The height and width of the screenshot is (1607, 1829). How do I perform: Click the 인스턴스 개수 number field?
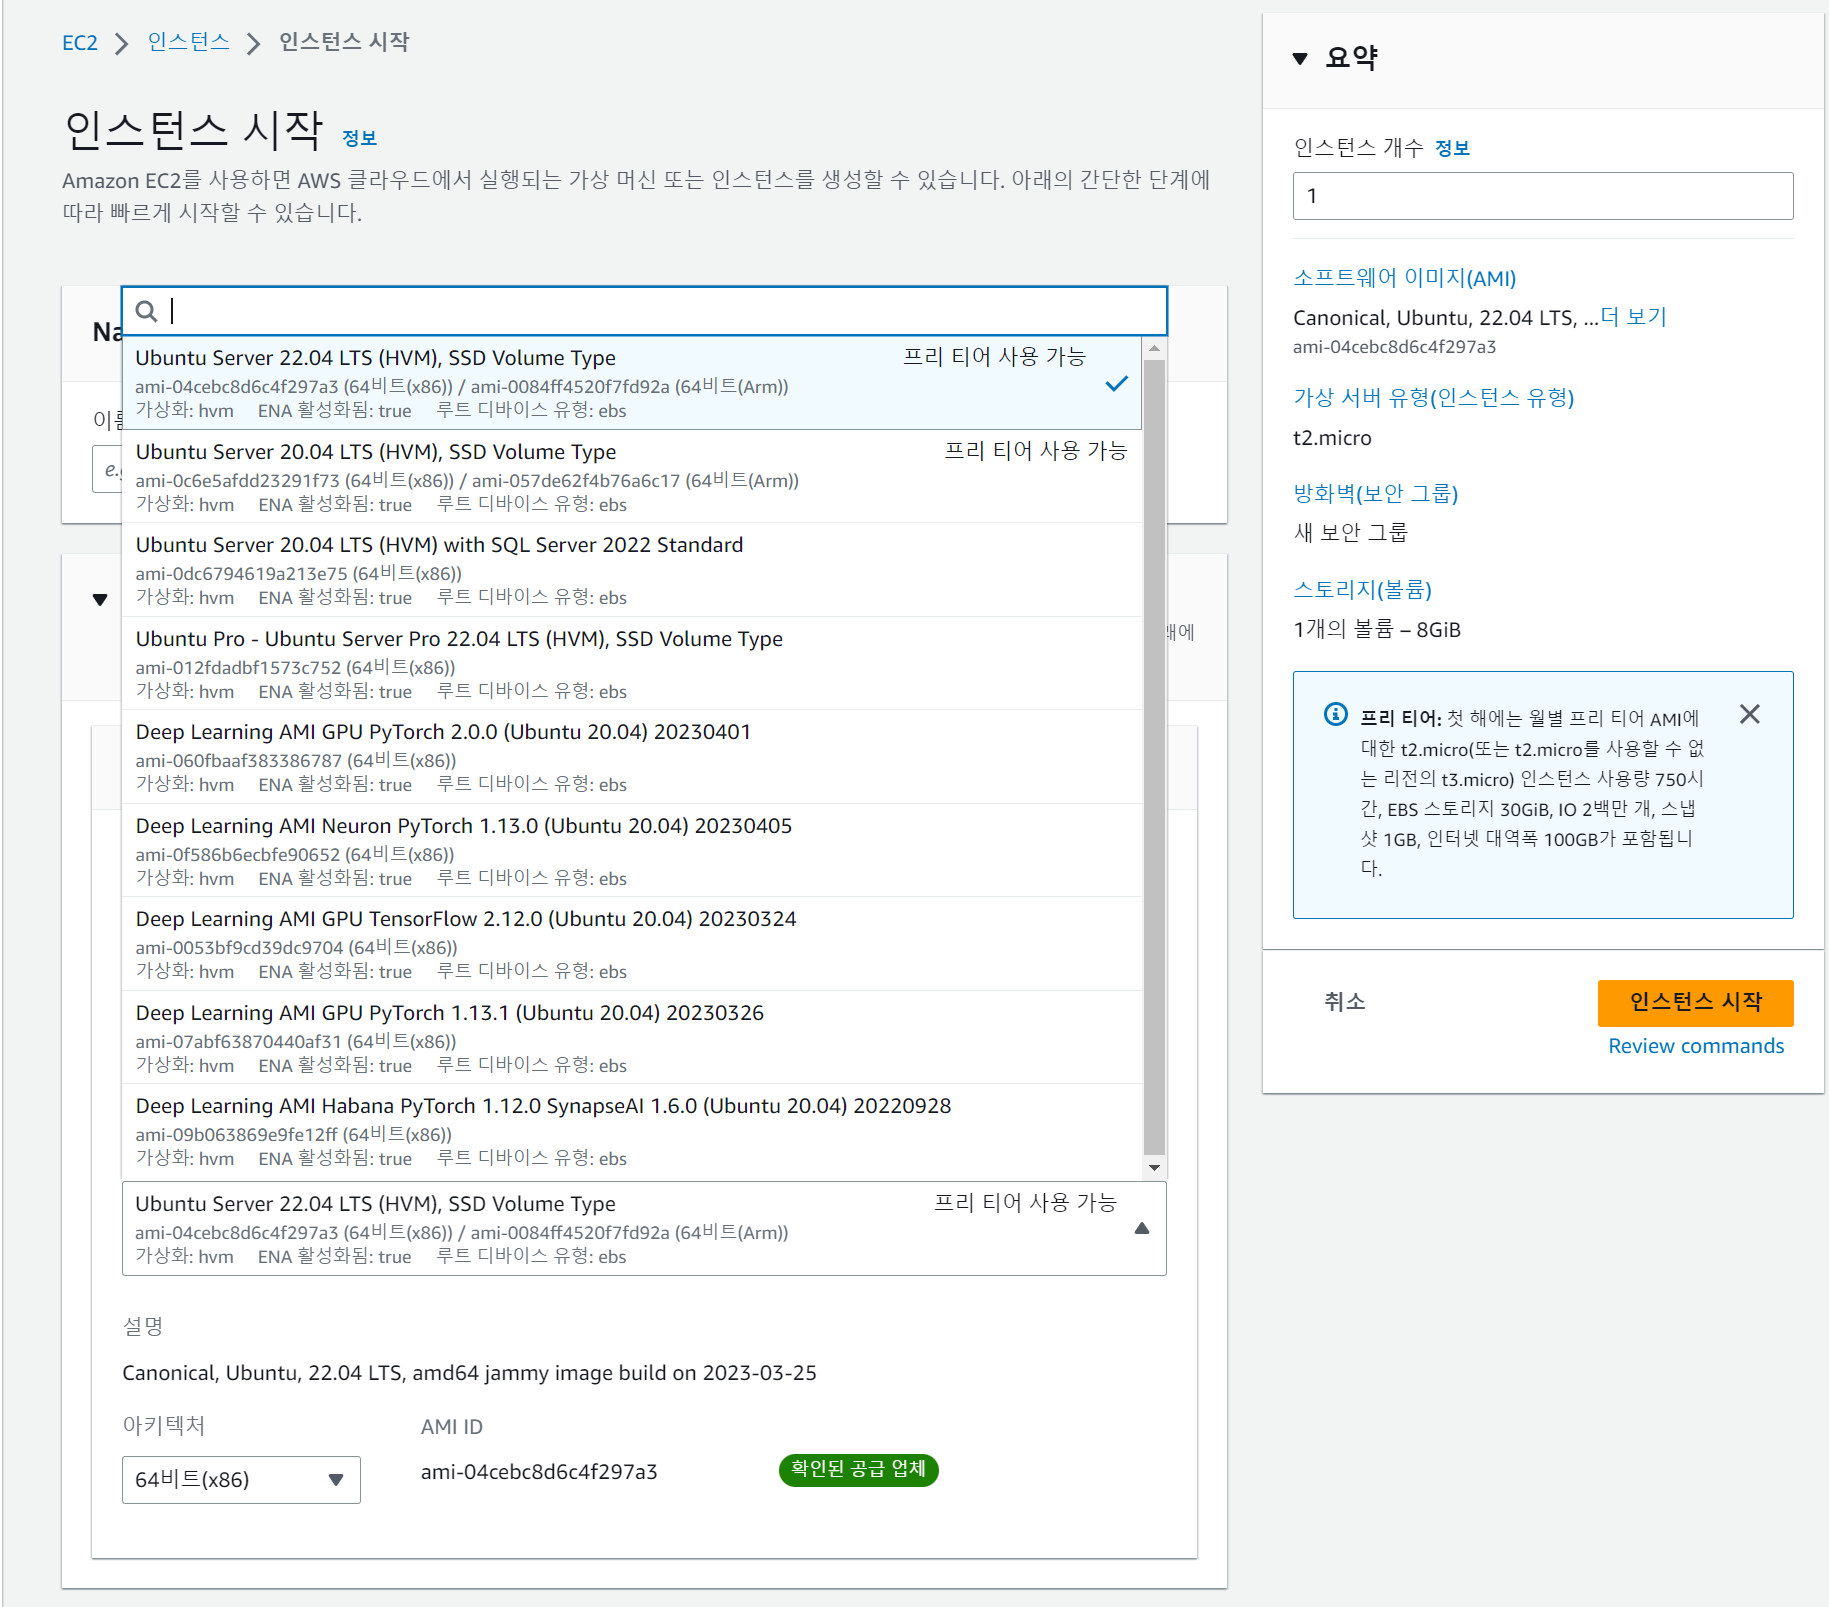1542,196
